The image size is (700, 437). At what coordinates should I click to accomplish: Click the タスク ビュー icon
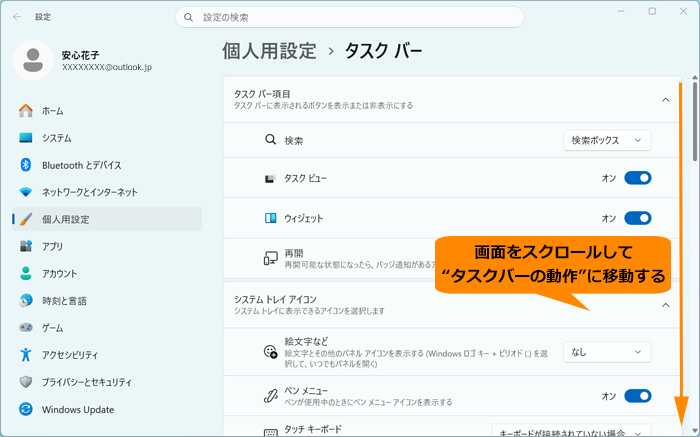pos(270,179)
